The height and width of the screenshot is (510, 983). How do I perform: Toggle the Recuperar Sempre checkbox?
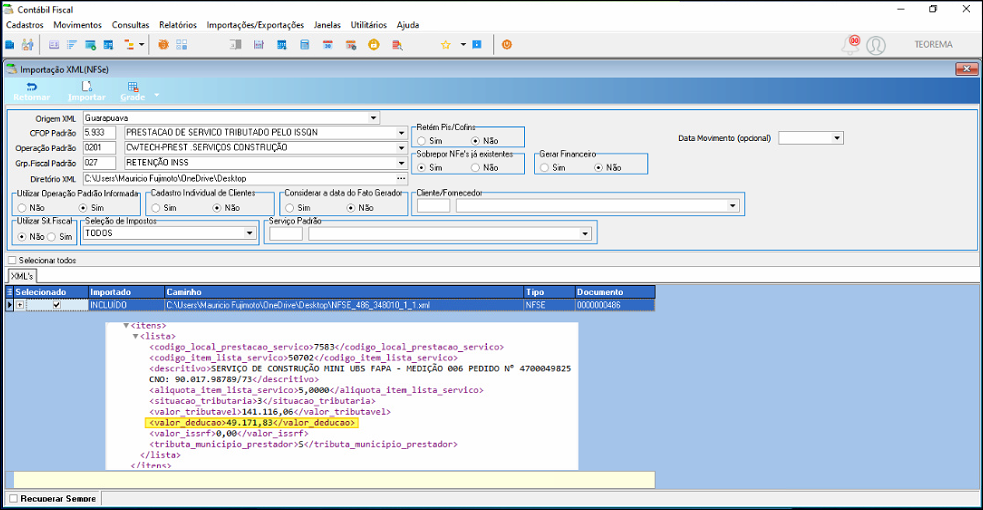[13, 499]
